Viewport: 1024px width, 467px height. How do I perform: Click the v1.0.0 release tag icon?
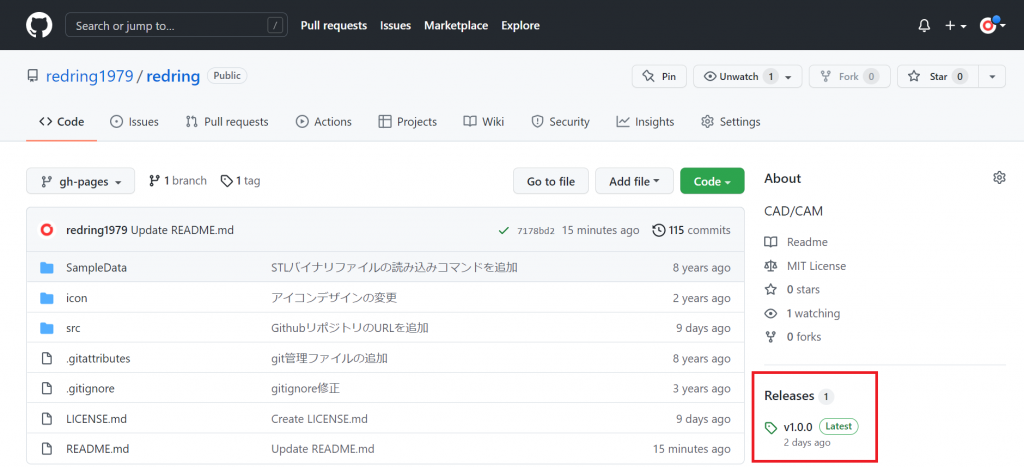pos(771,428)
